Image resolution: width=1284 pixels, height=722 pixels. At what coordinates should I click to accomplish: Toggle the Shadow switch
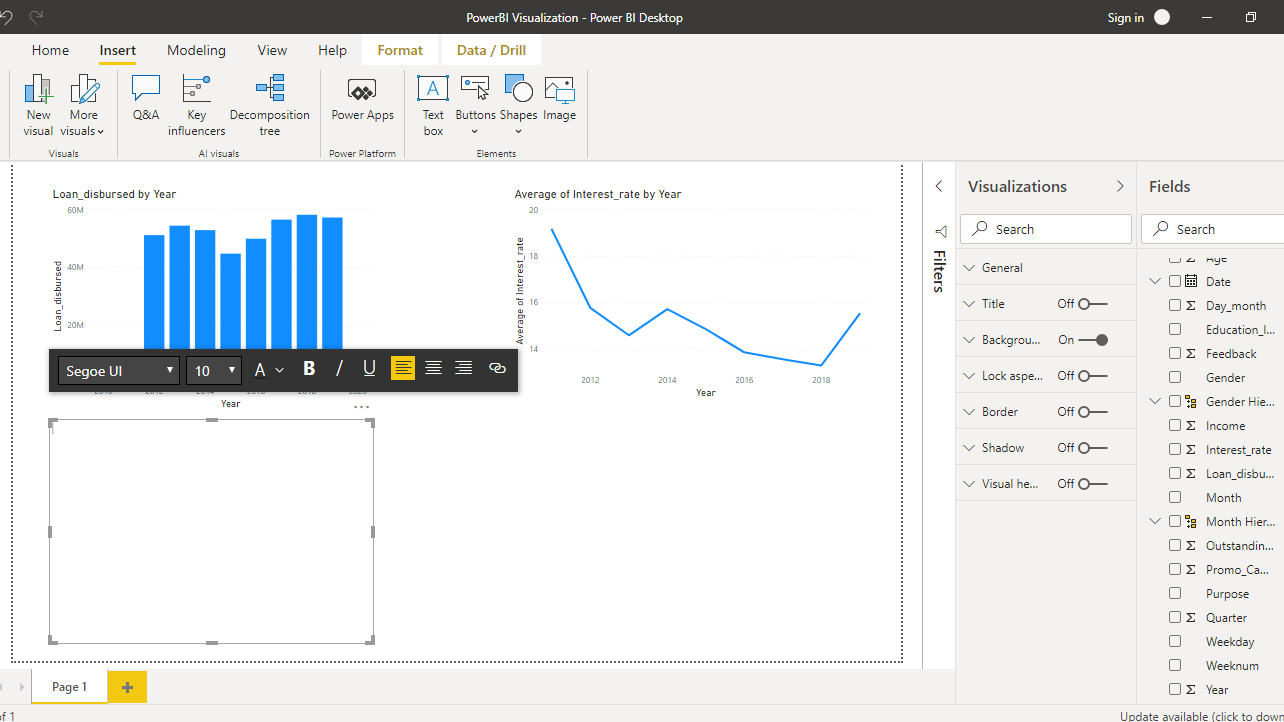point(1092,448)
